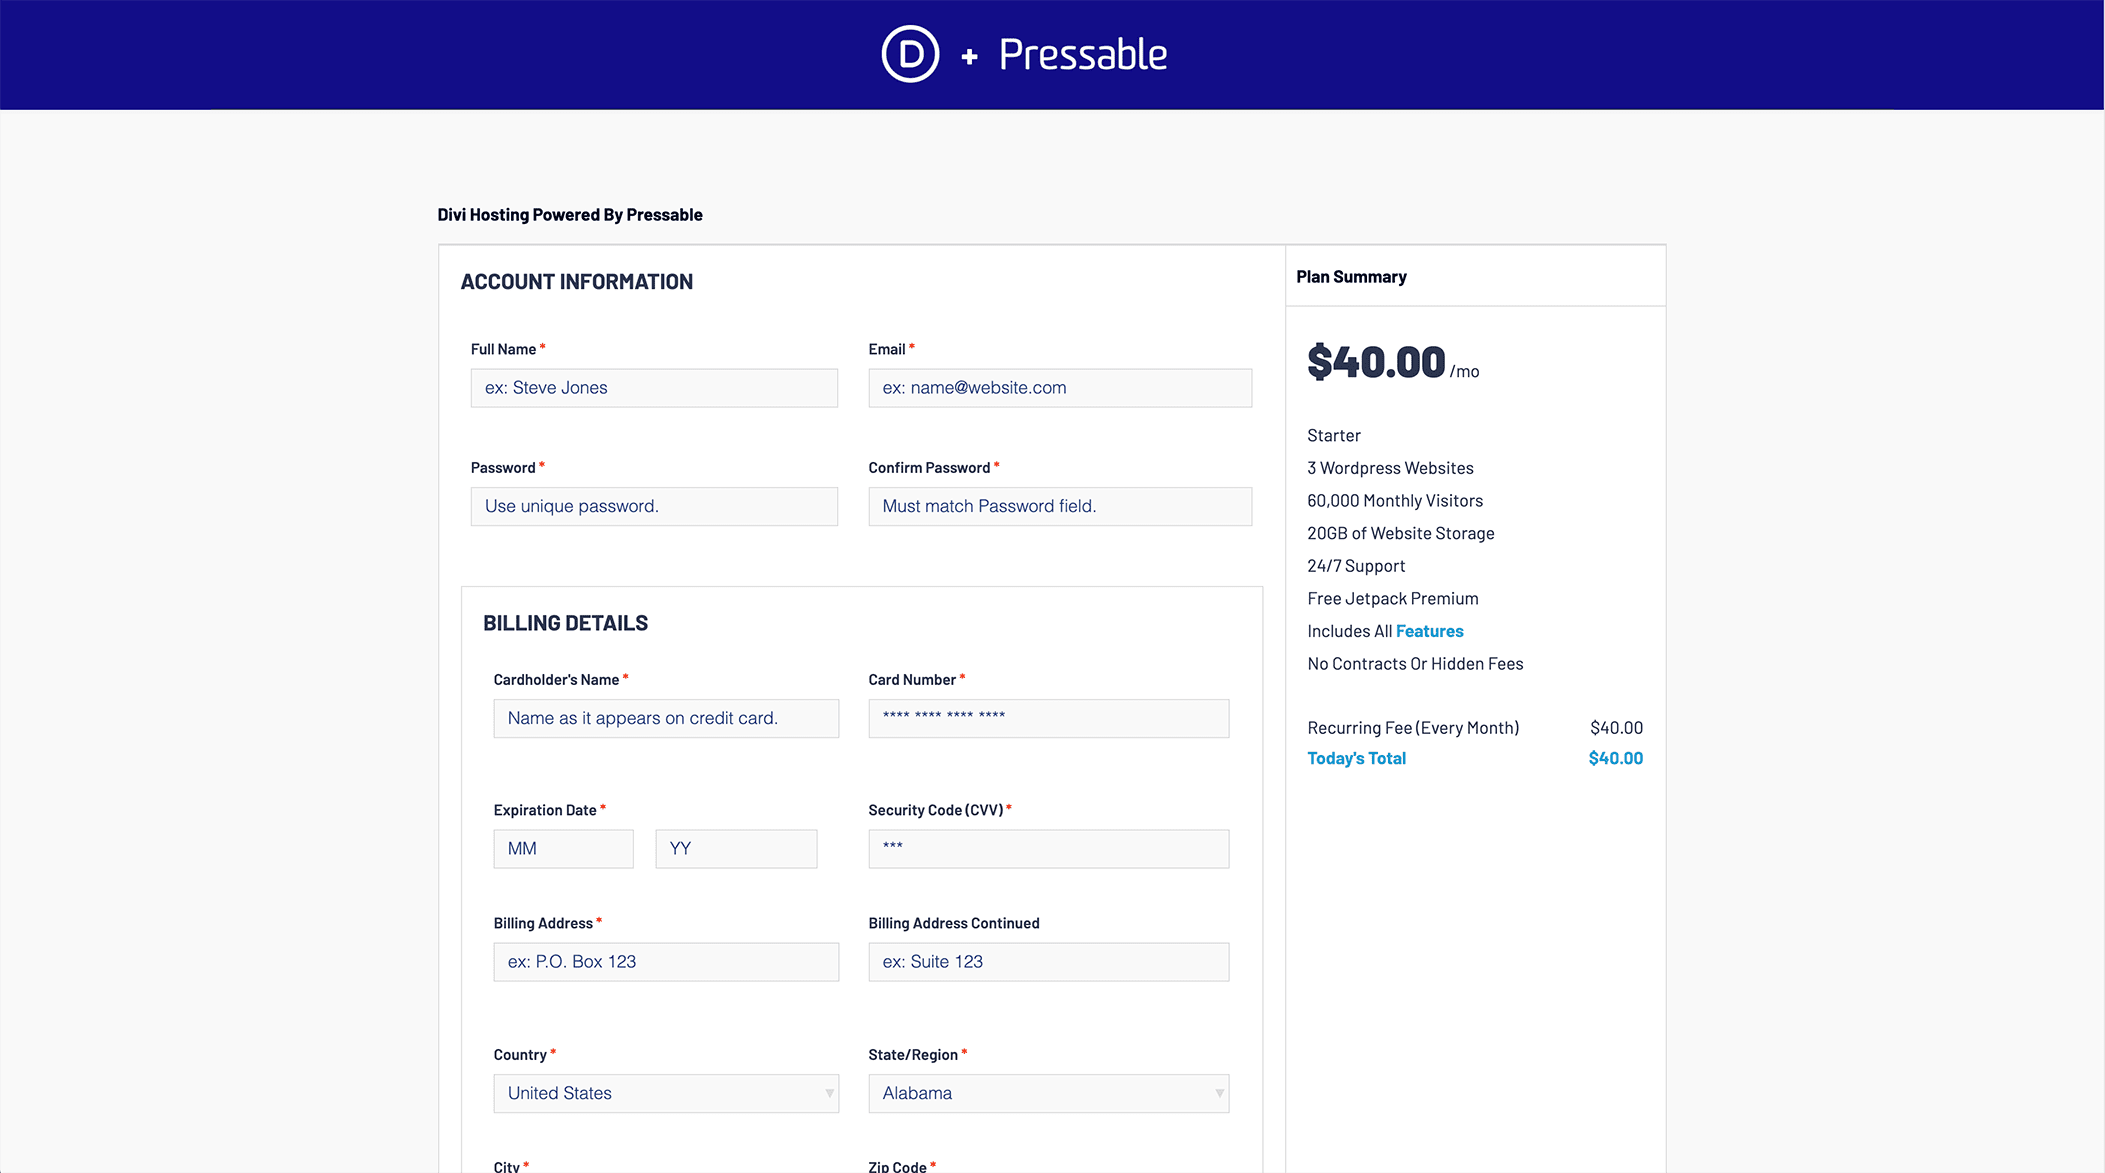This screenshot has width=2105, height=1173.
Task: Click the Cardholder's Name field
Action: (x=666, y=718)
